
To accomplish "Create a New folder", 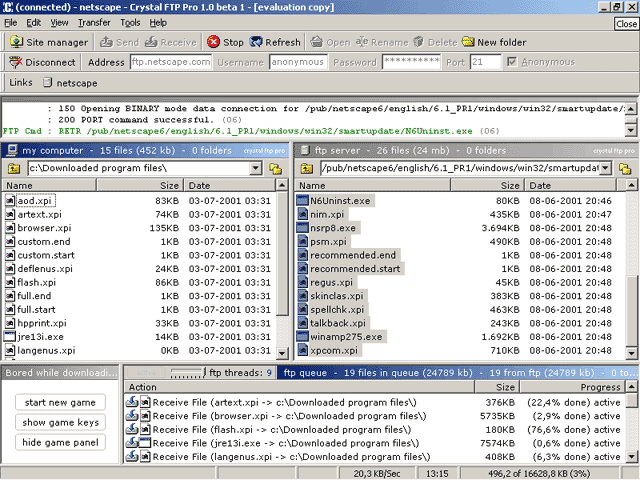I will 494,42.
